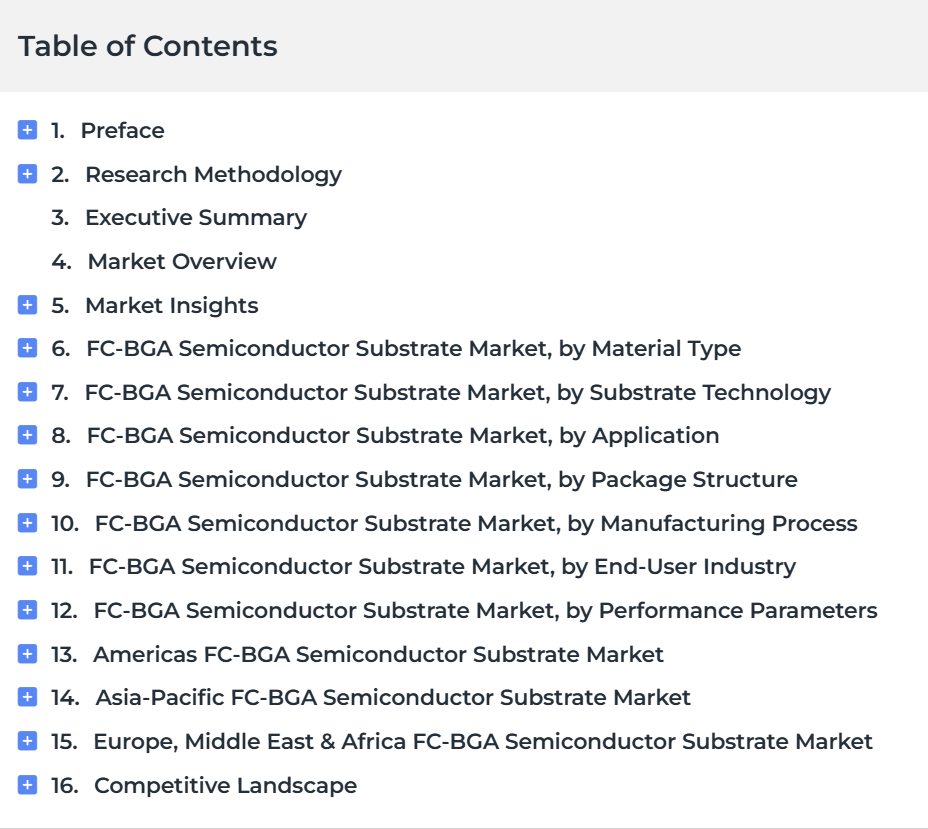Expand Manufacturing Process chapter plus icon

coord(27,523)
